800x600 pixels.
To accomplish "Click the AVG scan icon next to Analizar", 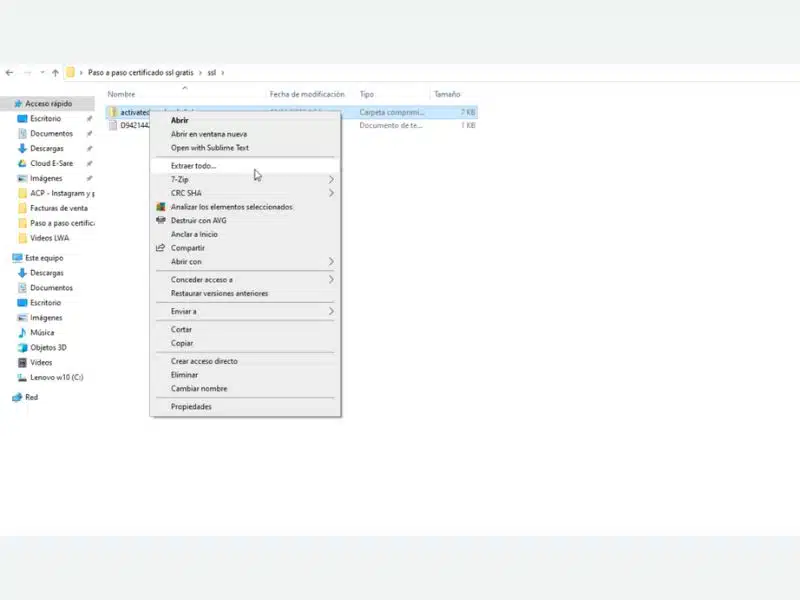I will pyautogui.click(x=163, y=207).
